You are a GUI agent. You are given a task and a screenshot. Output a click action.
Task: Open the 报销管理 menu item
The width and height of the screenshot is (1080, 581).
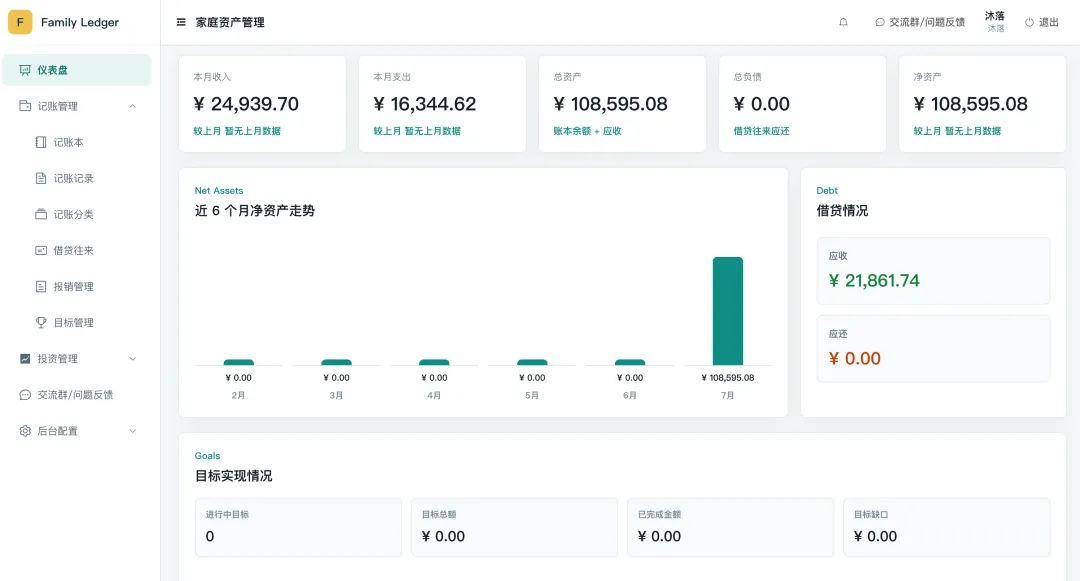(76, 286)
